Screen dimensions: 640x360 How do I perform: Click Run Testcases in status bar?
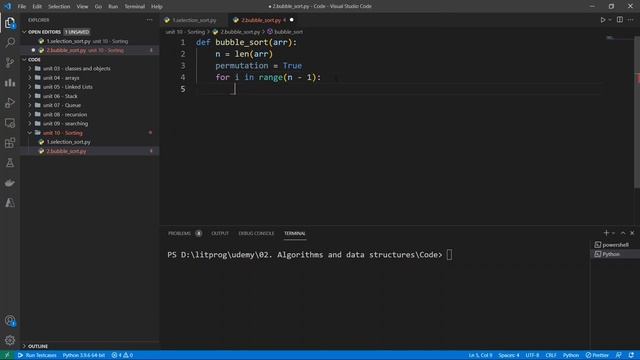pyautogui.click(x=37, y=355)
